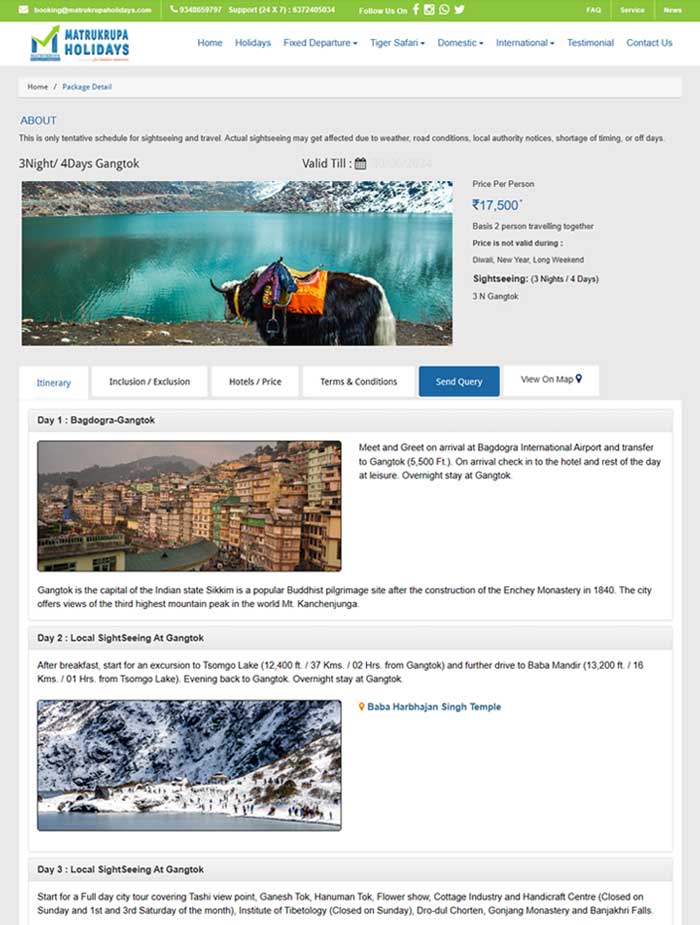Switch to the Hotels / Price tab
This screenshot has height=925, width=700.
click(255, 382)
